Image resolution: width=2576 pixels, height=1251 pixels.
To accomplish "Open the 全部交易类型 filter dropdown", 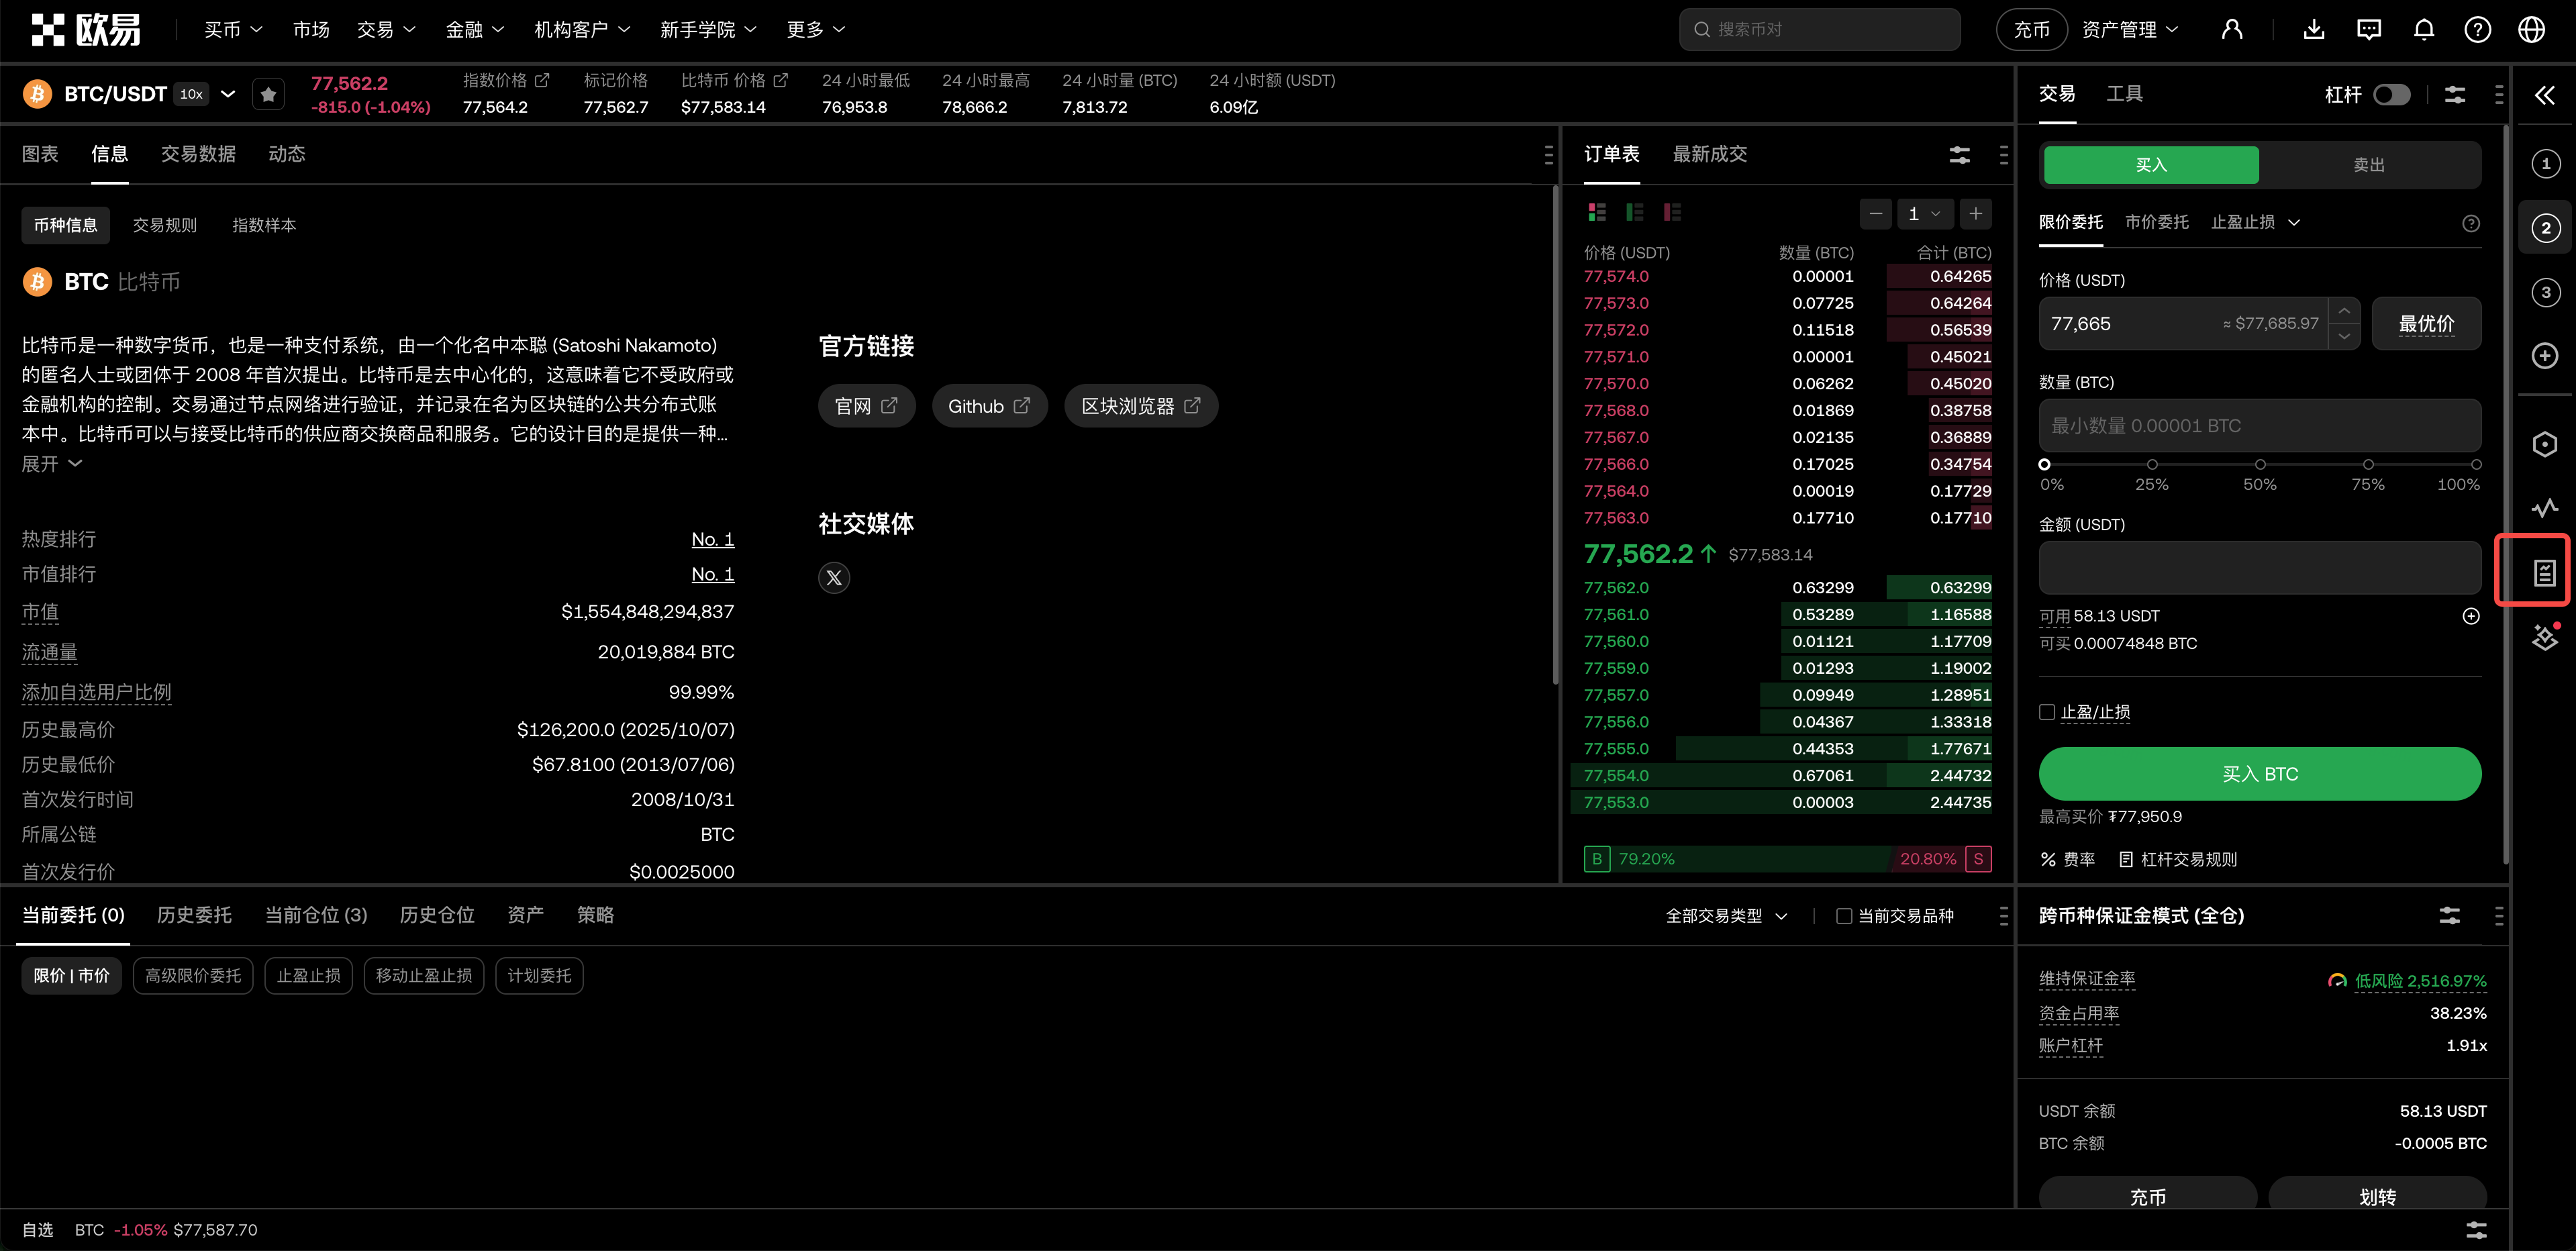I will 1726,916.
